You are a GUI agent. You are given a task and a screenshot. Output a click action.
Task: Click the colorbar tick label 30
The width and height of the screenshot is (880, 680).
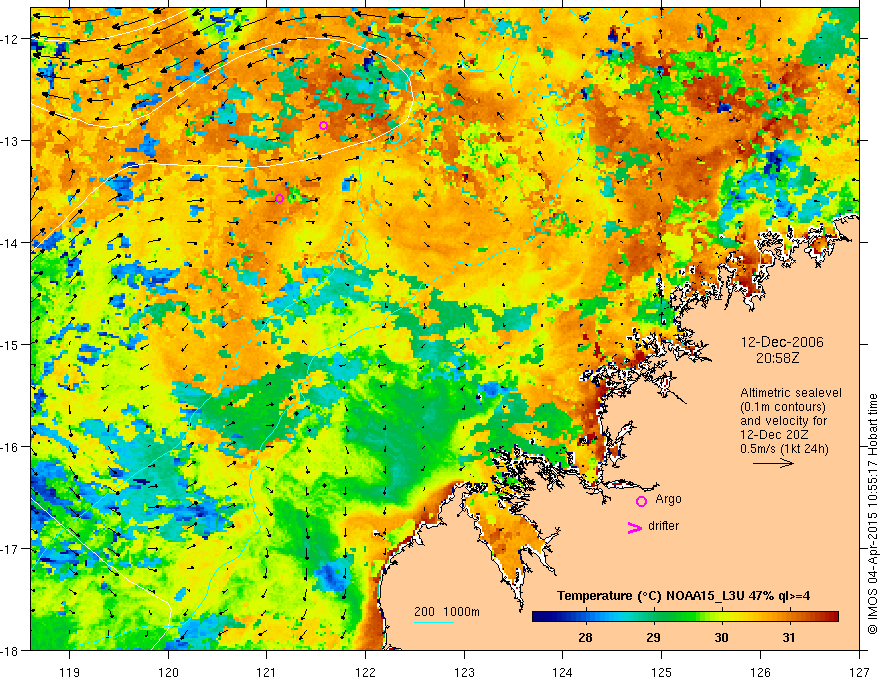pos(721,638)
